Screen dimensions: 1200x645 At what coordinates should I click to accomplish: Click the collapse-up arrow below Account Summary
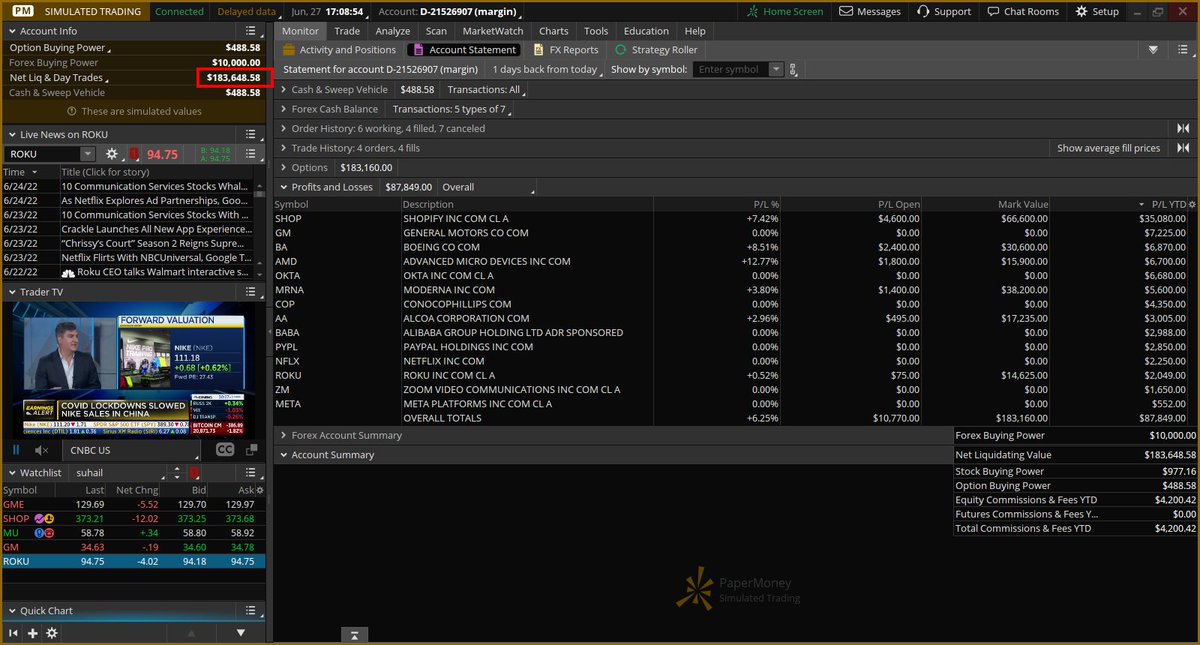pyautogui.click(x=354, y=635)
